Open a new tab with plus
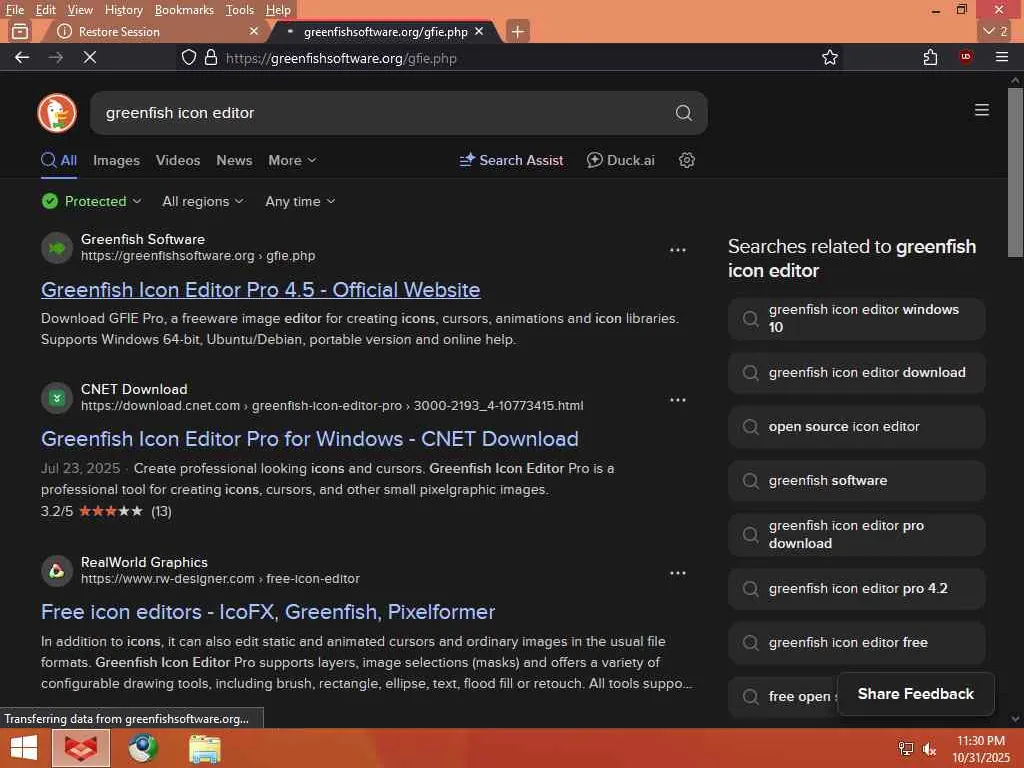This screenshot has height=768, width=1024. pyautogui.click(x=517, y=31)
